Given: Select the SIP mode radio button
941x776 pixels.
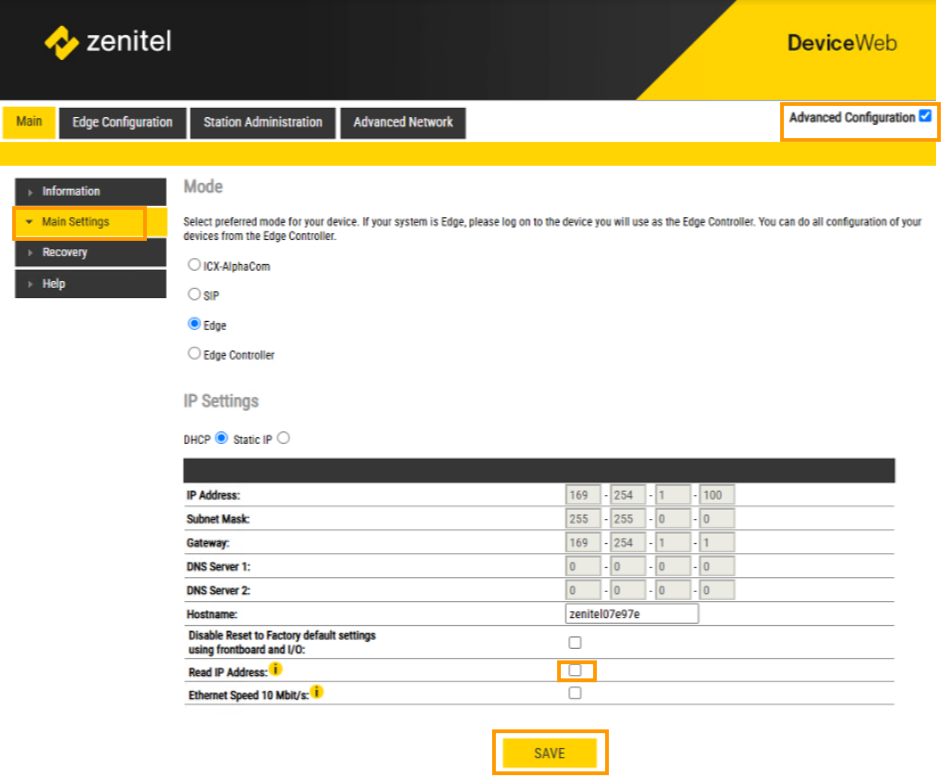Looking at the screenshot, I should click(x=194, y=294).
